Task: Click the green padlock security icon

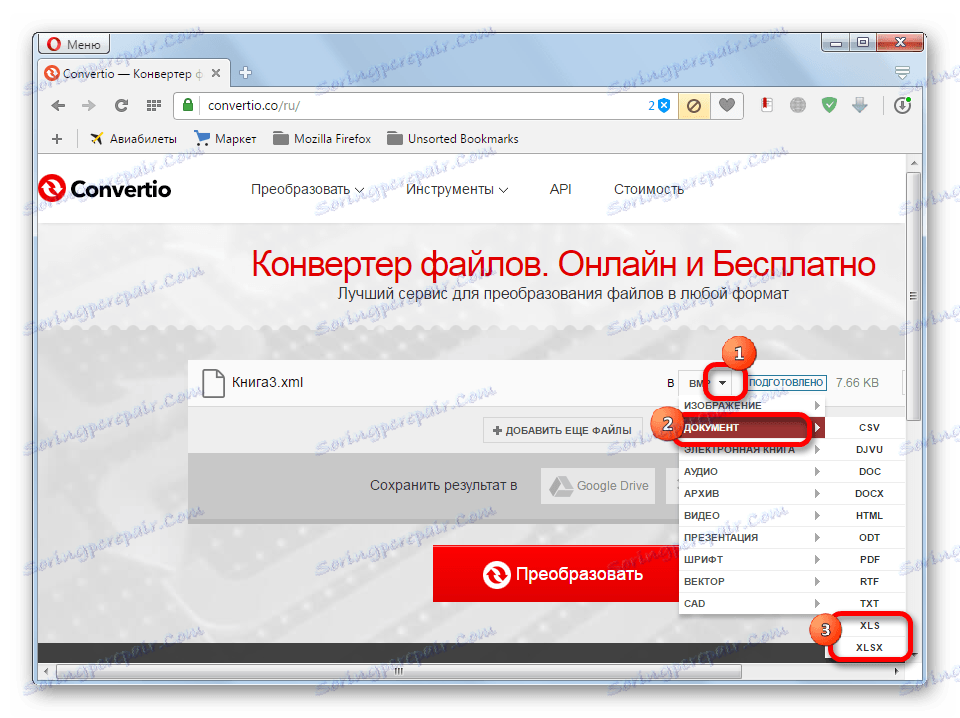Action: (x=188, y=105)
